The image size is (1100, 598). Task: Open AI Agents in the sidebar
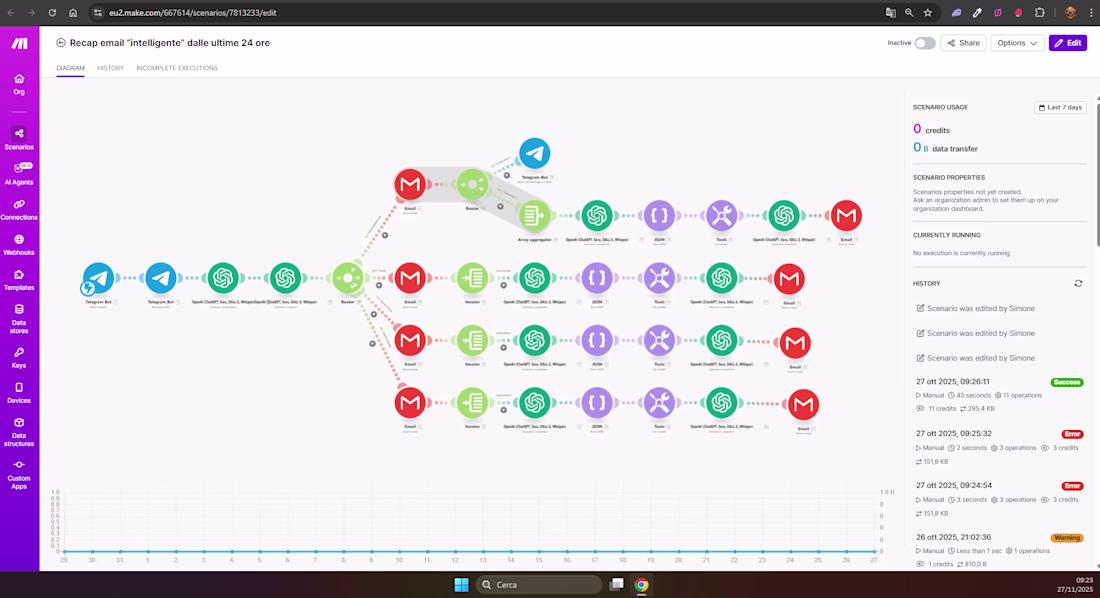pyautogui.click(x=19, y=174)
